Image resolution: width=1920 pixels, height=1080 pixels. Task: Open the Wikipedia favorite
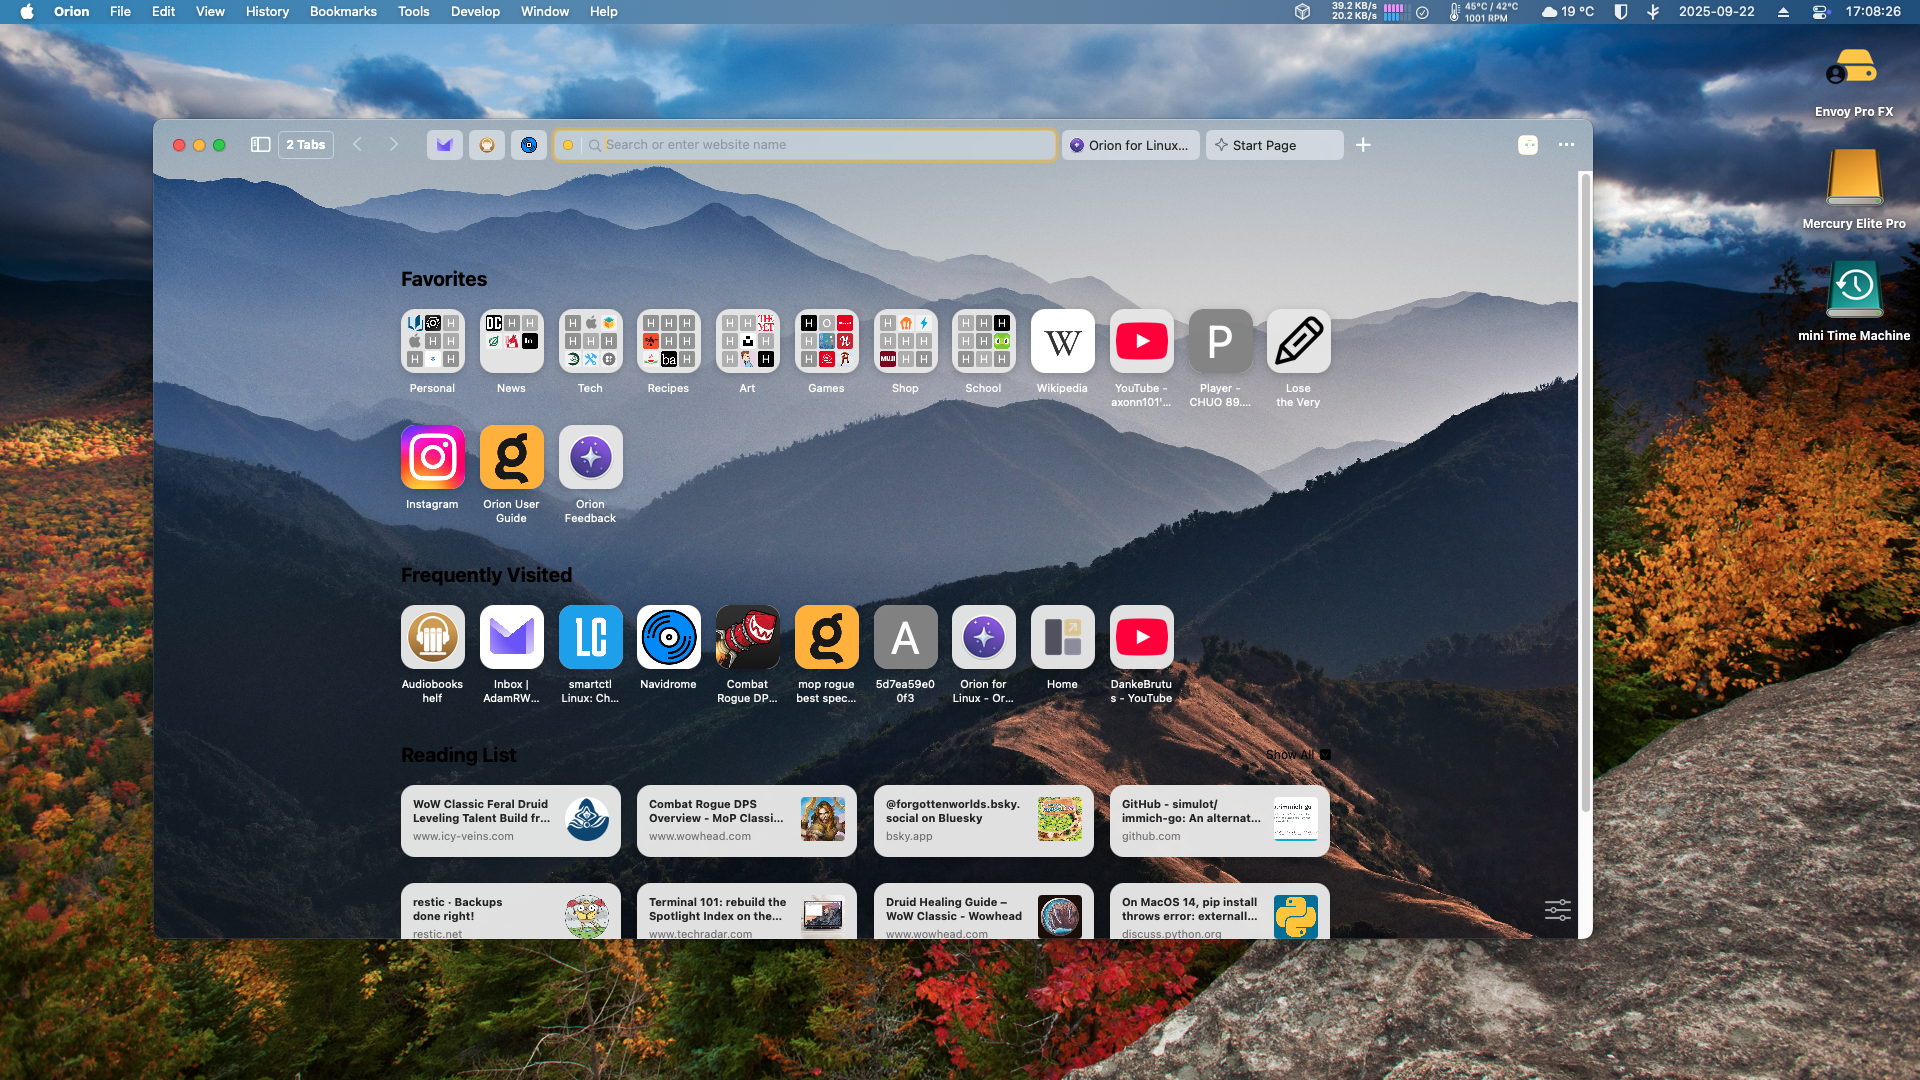tap(1062, 341)
